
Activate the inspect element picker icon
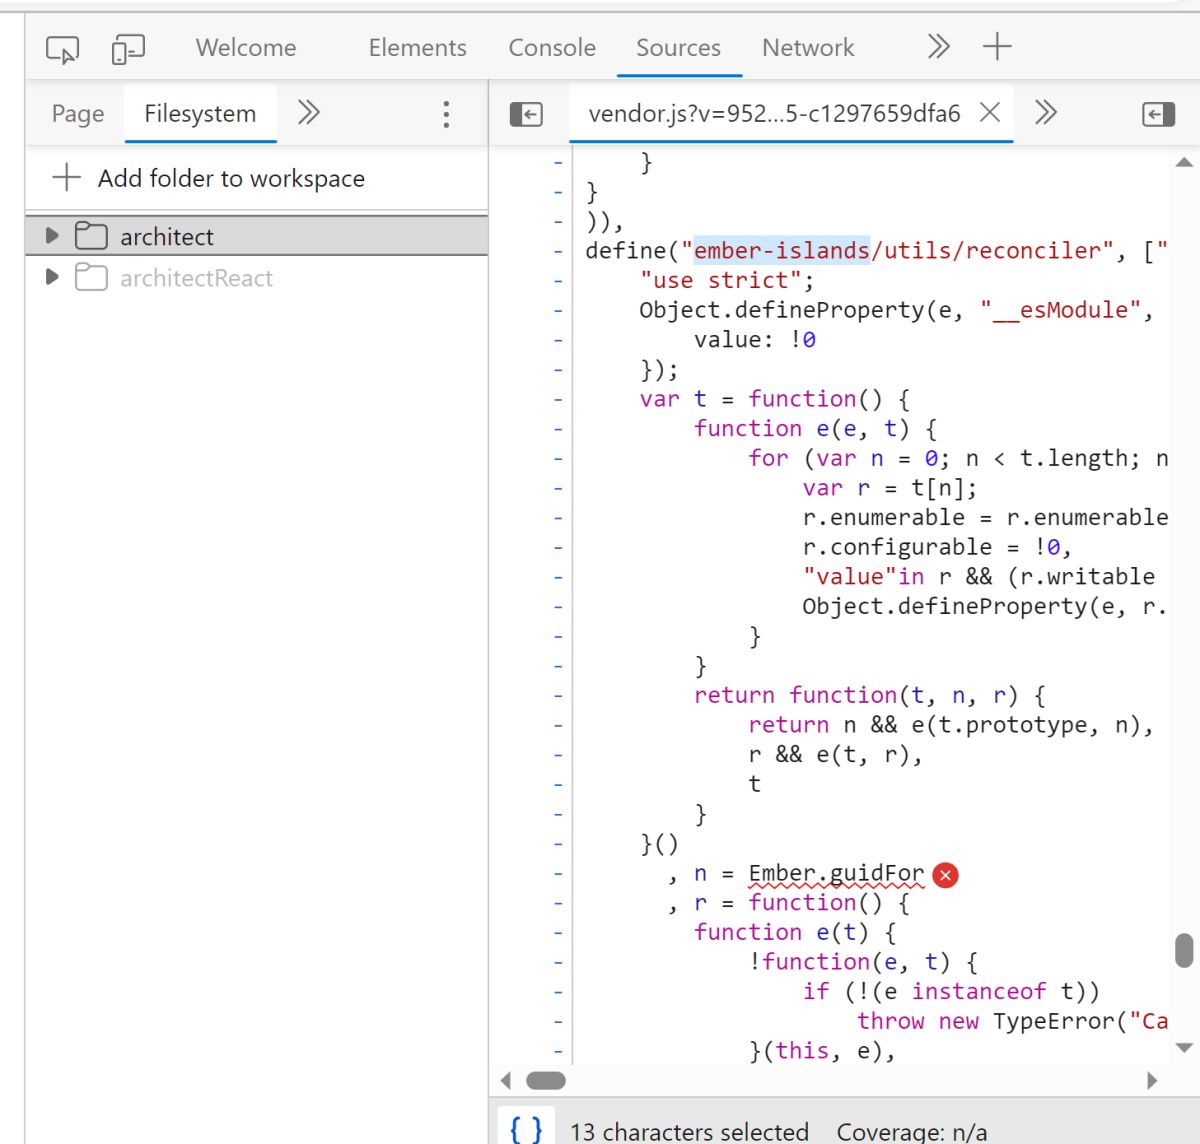tap(63, 48)
